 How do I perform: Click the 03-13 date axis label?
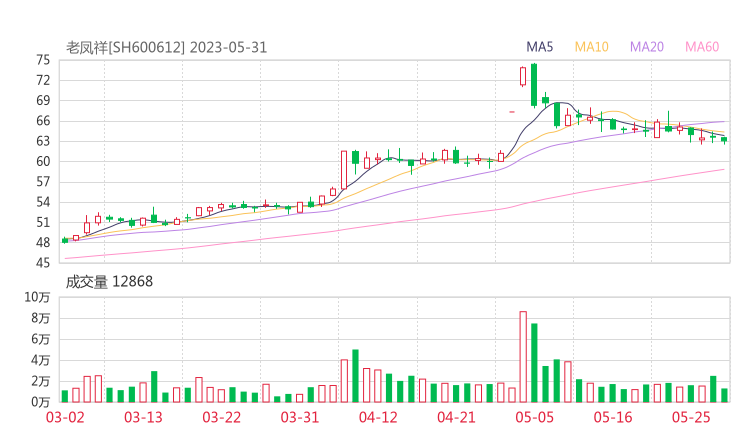click(143, 417)
